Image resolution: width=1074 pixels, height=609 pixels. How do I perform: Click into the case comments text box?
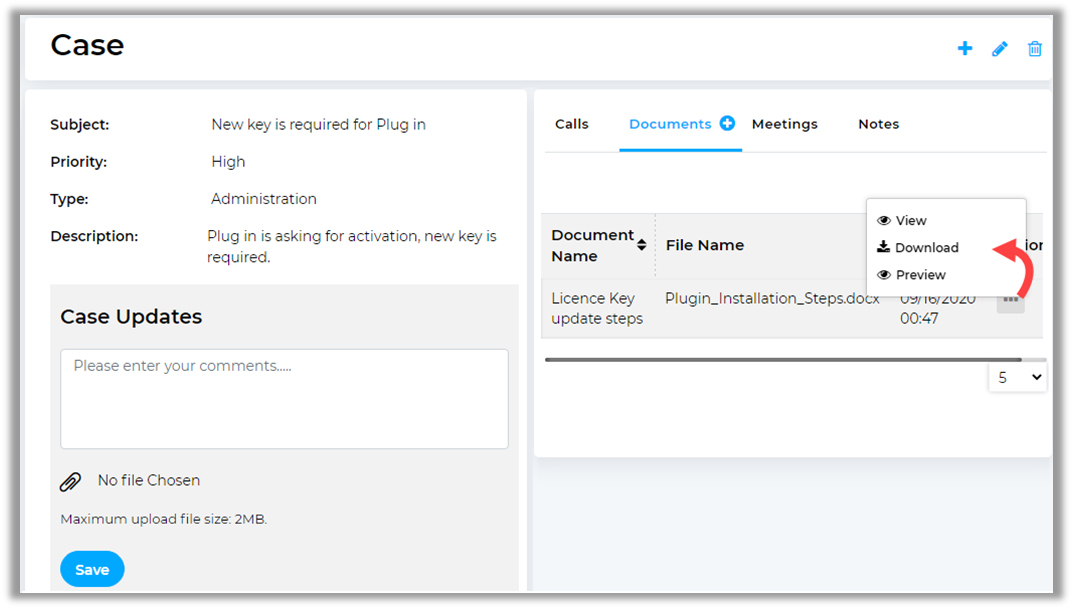pos(284,398)
